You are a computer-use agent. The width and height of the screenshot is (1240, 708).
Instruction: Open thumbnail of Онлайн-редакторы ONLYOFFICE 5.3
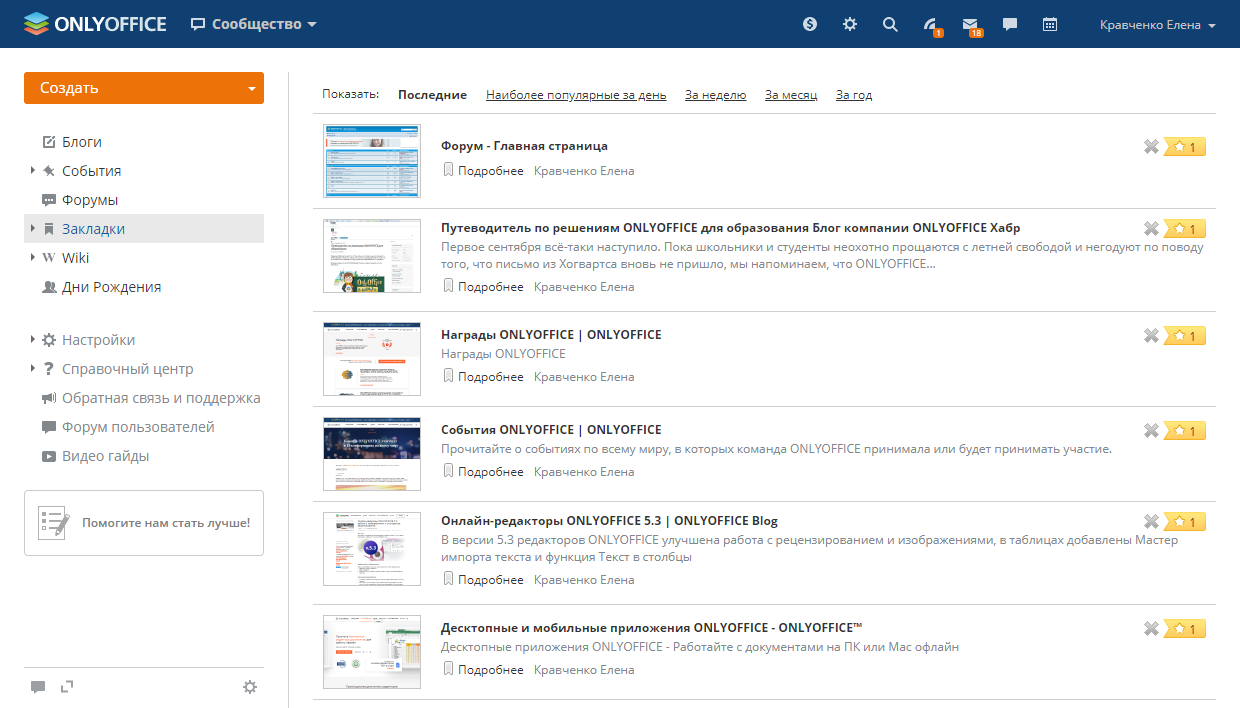[x=372, y=548]
